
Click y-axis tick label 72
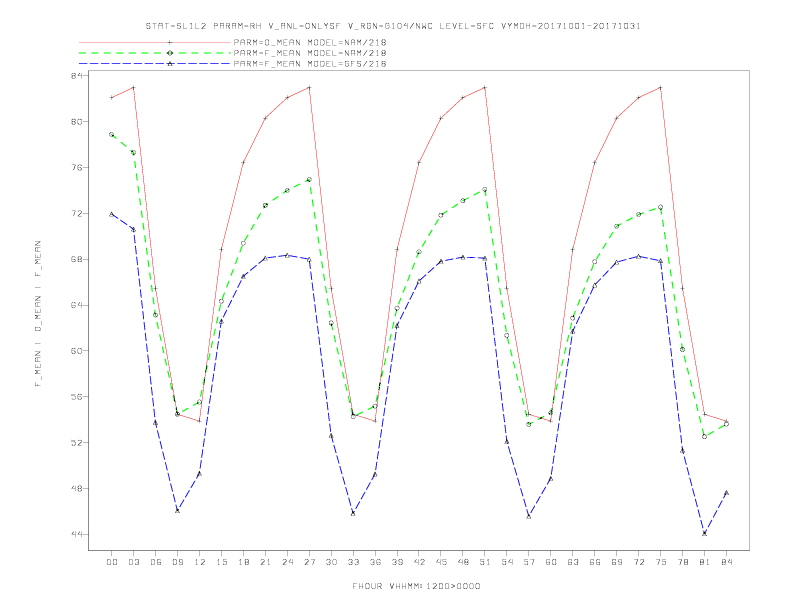[78, 214]
